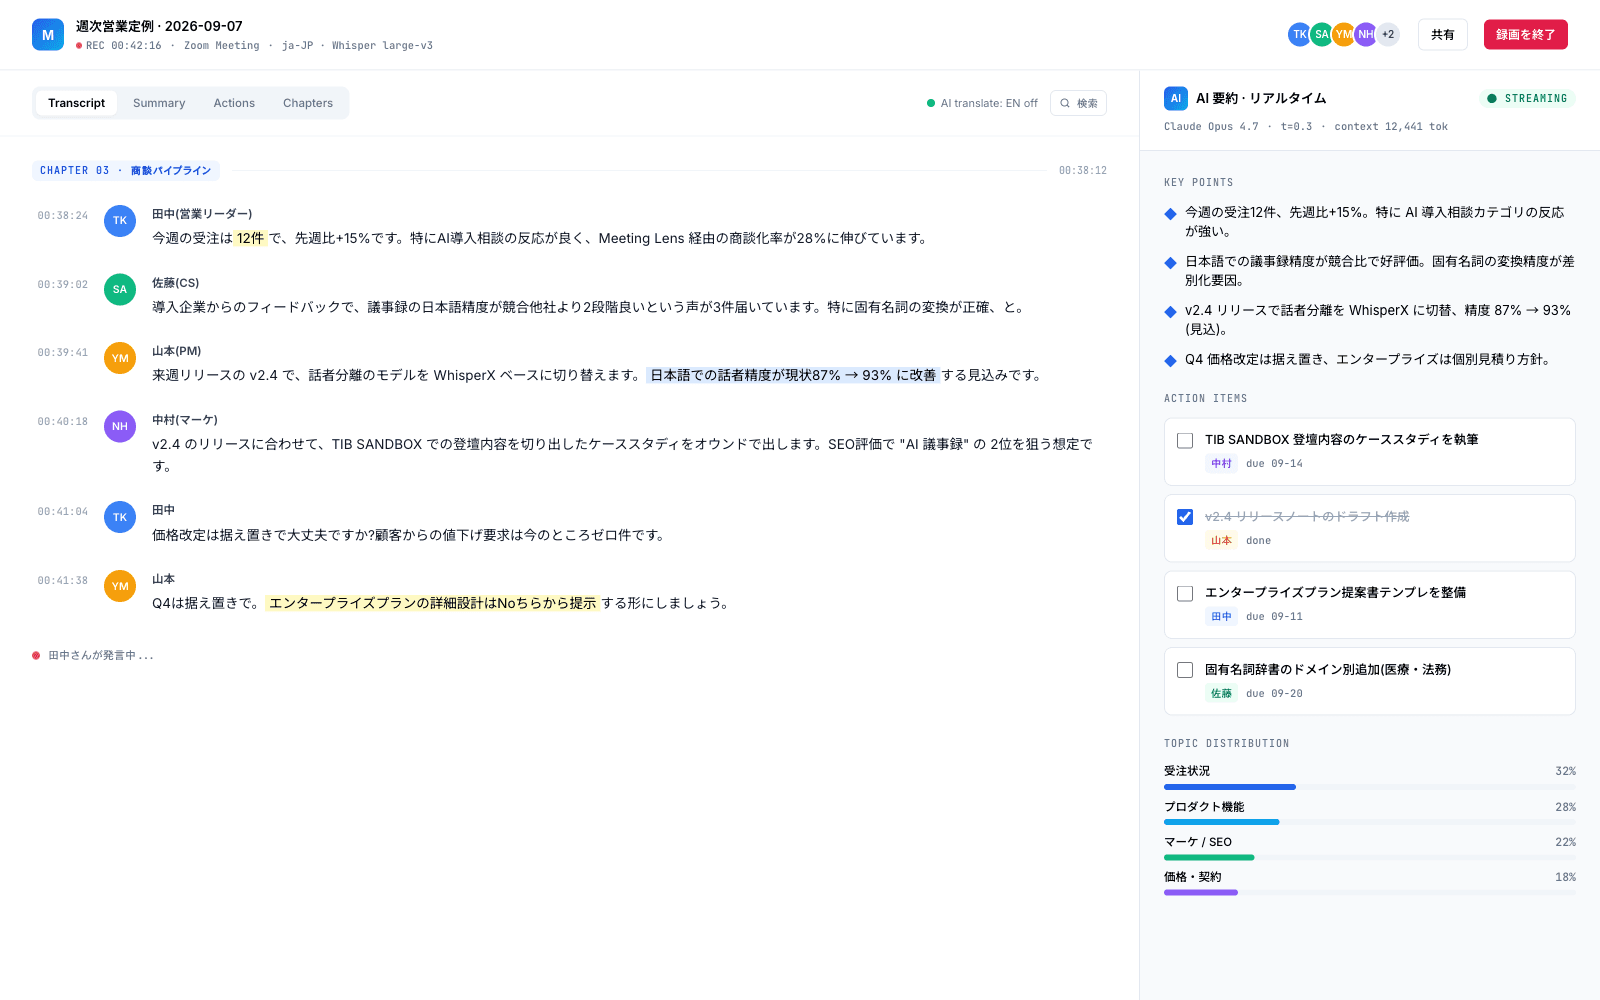Click the search magnifier icon

tap(1065, 103)
